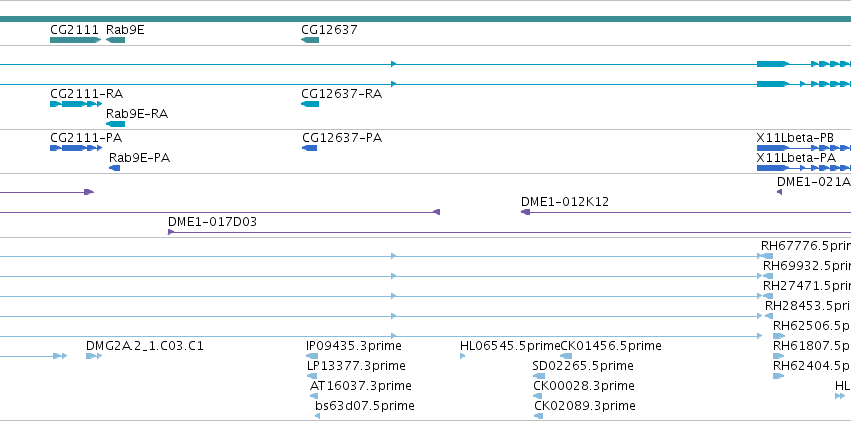
Task: Select the X11Lbeta-PB feature
Action: pos(804,148)
